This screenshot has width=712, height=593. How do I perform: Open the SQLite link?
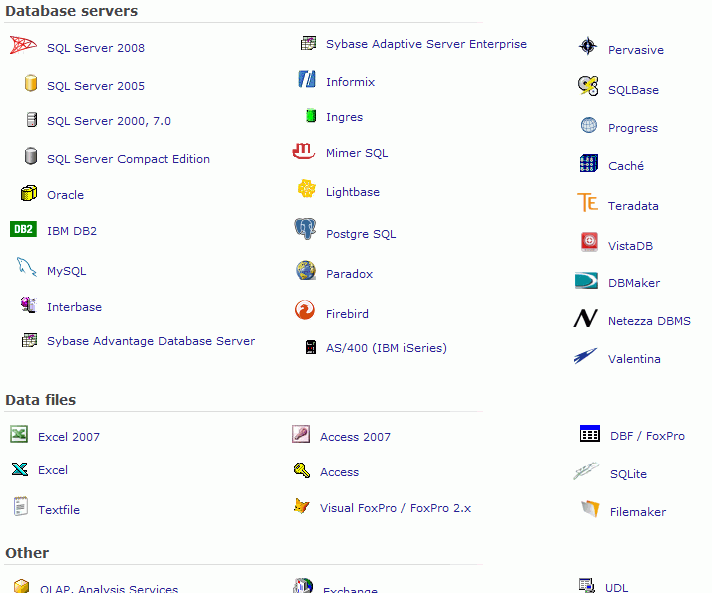pos(628,474)
